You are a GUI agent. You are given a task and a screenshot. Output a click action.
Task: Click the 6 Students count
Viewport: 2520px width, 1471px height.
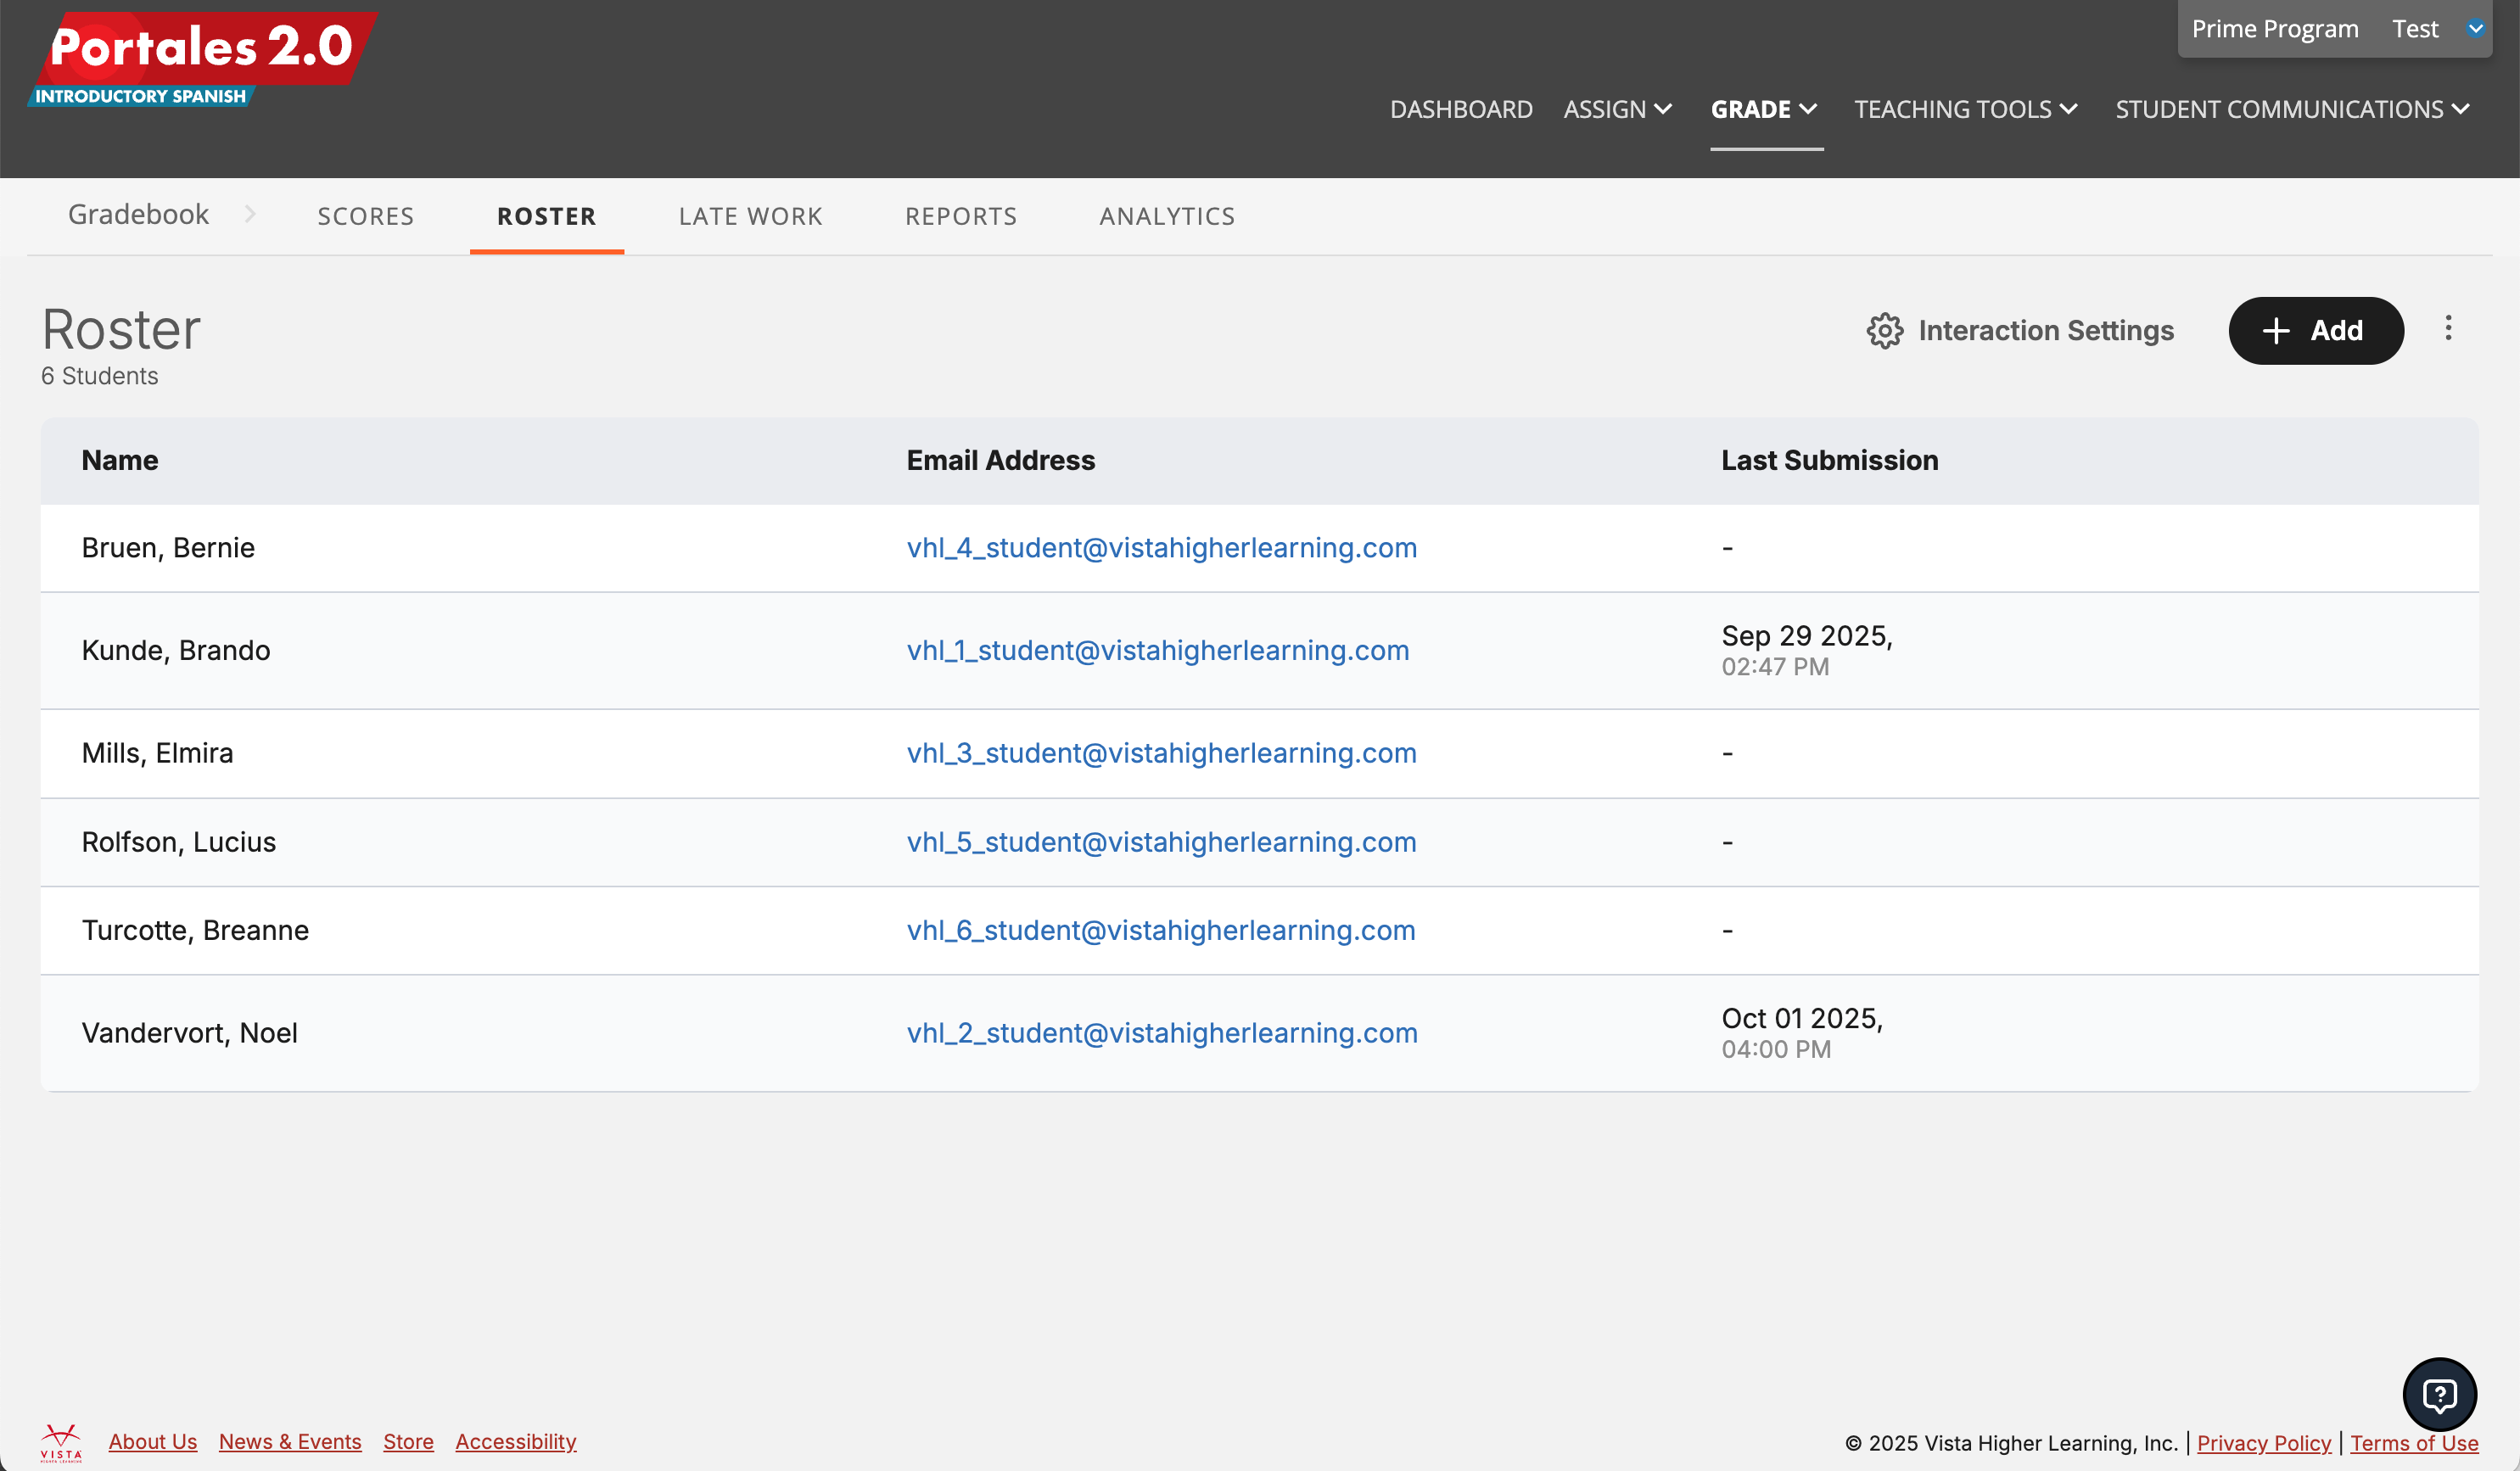click(99, 376)
